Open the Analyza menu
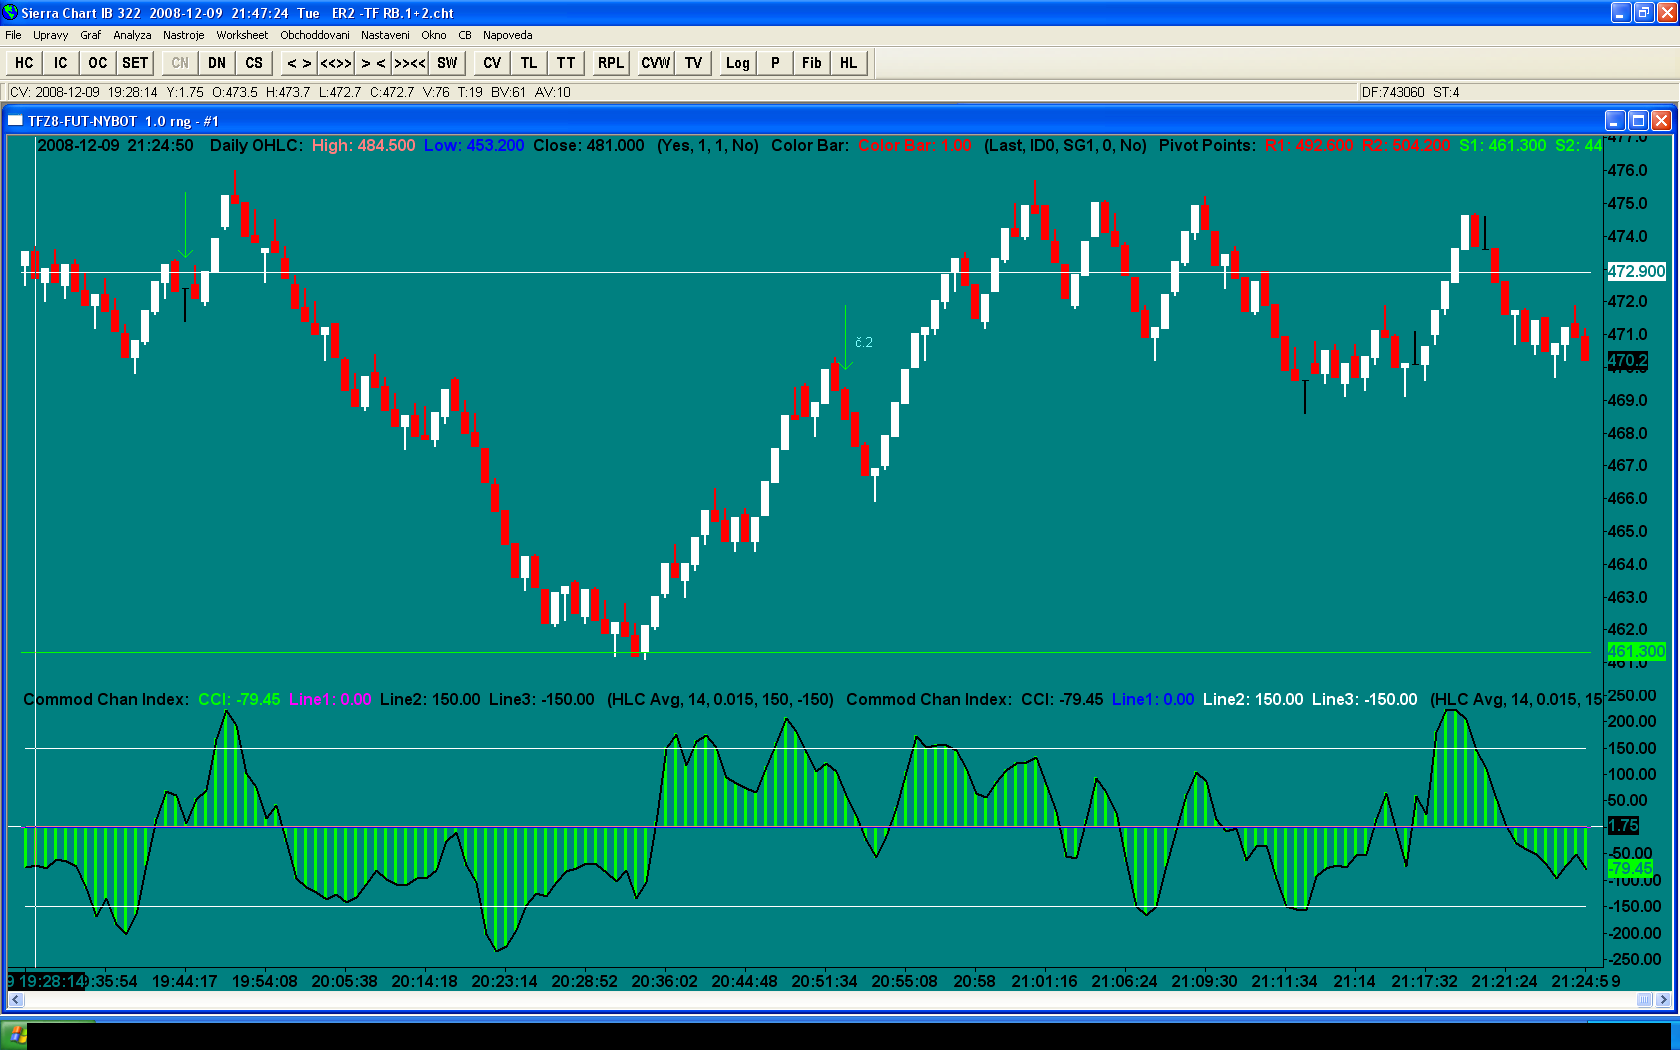 (132, 35)
